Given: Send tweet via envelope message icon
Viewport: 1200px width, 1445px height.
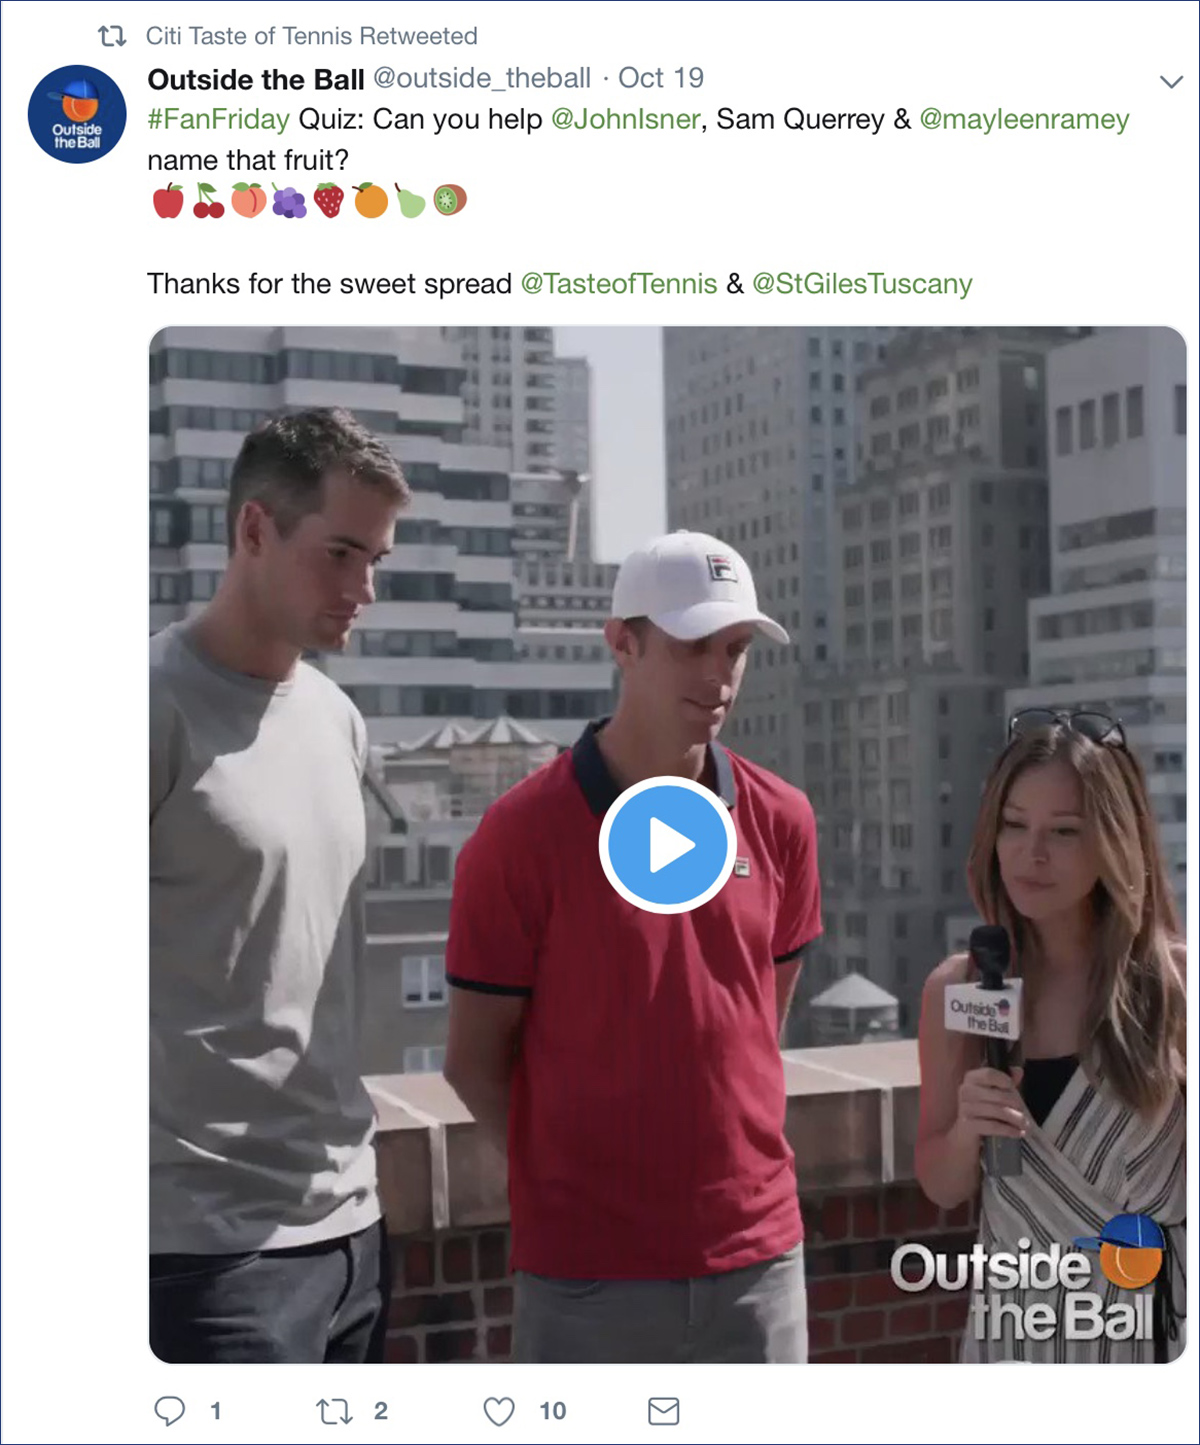Looking at the screenshot, I should pyautogui.click(x=664, y=1411).
